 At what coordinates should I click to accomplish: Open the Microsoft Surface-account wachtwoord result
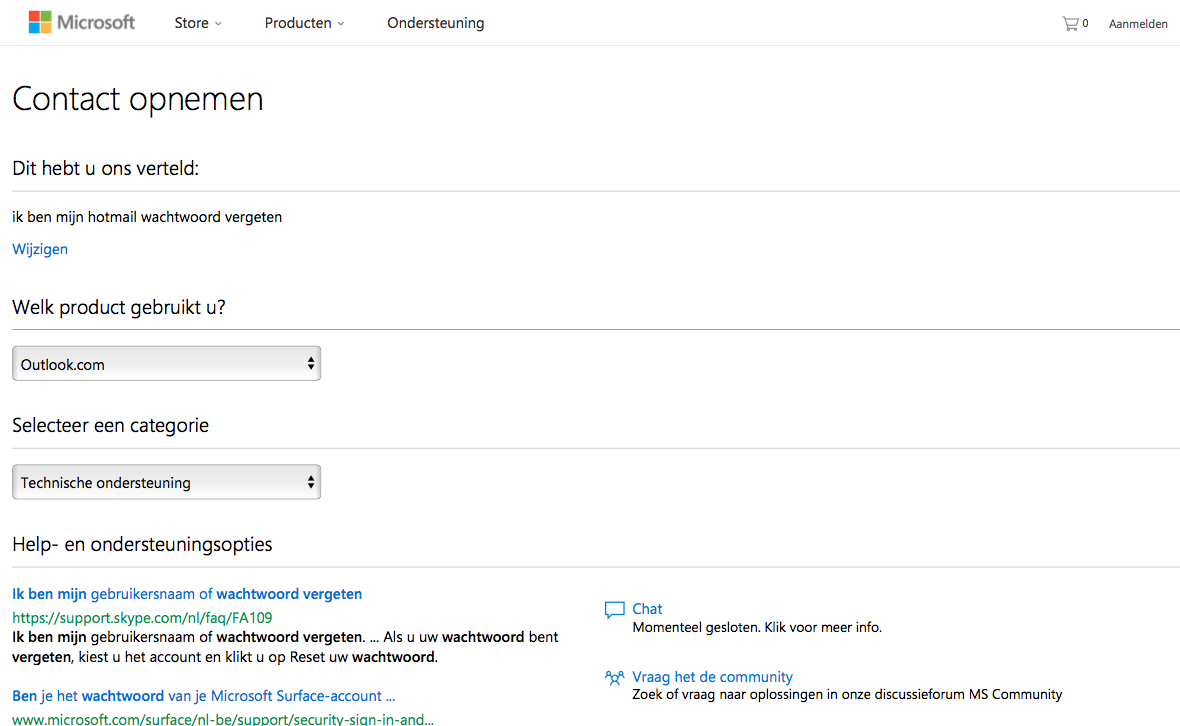pyautogui.click(x=203, y=696)
